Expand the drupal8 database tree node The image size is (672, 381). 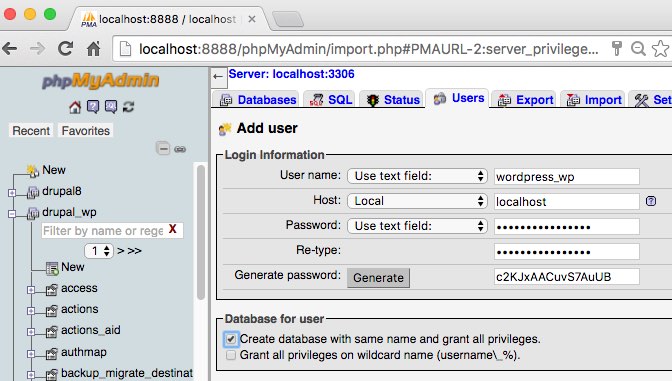tap(12, 193)
